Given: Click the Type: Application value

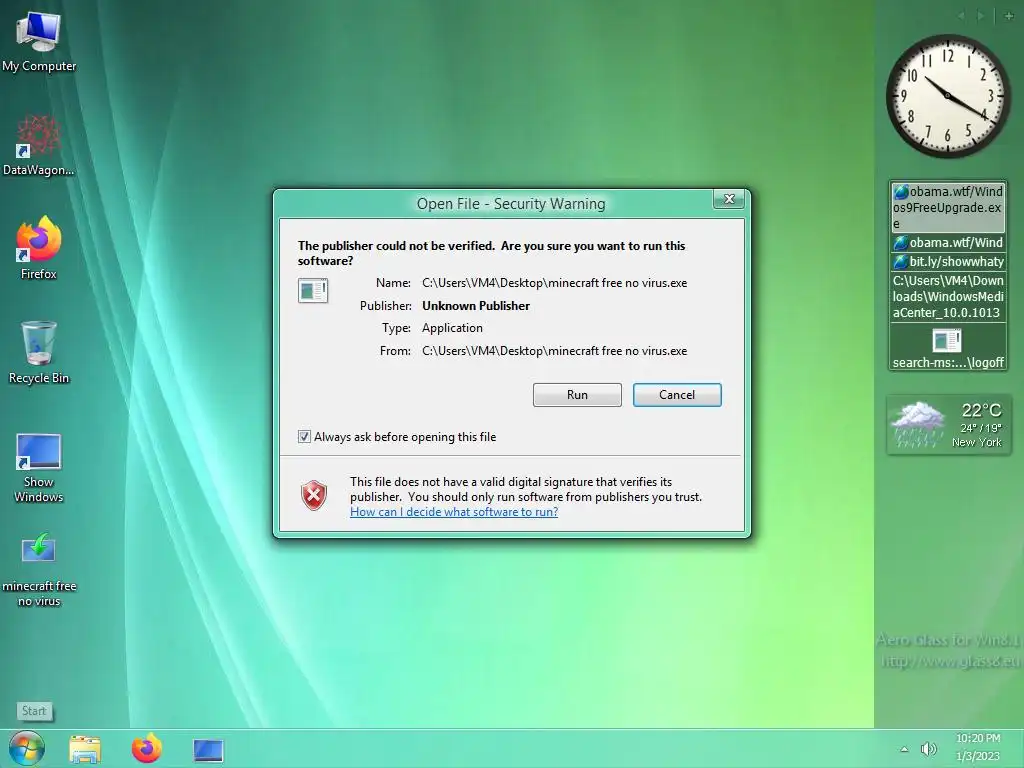Looking at the screenshot, I should click(x=452, y=328).
